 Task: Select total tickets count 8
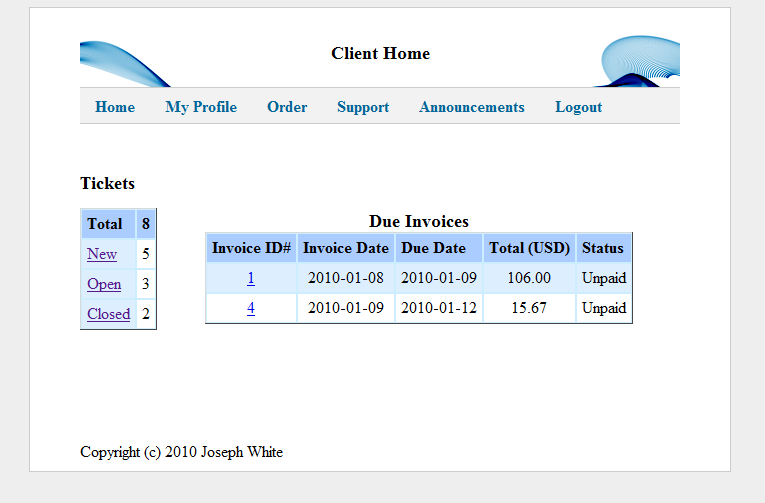click(146, 224)
